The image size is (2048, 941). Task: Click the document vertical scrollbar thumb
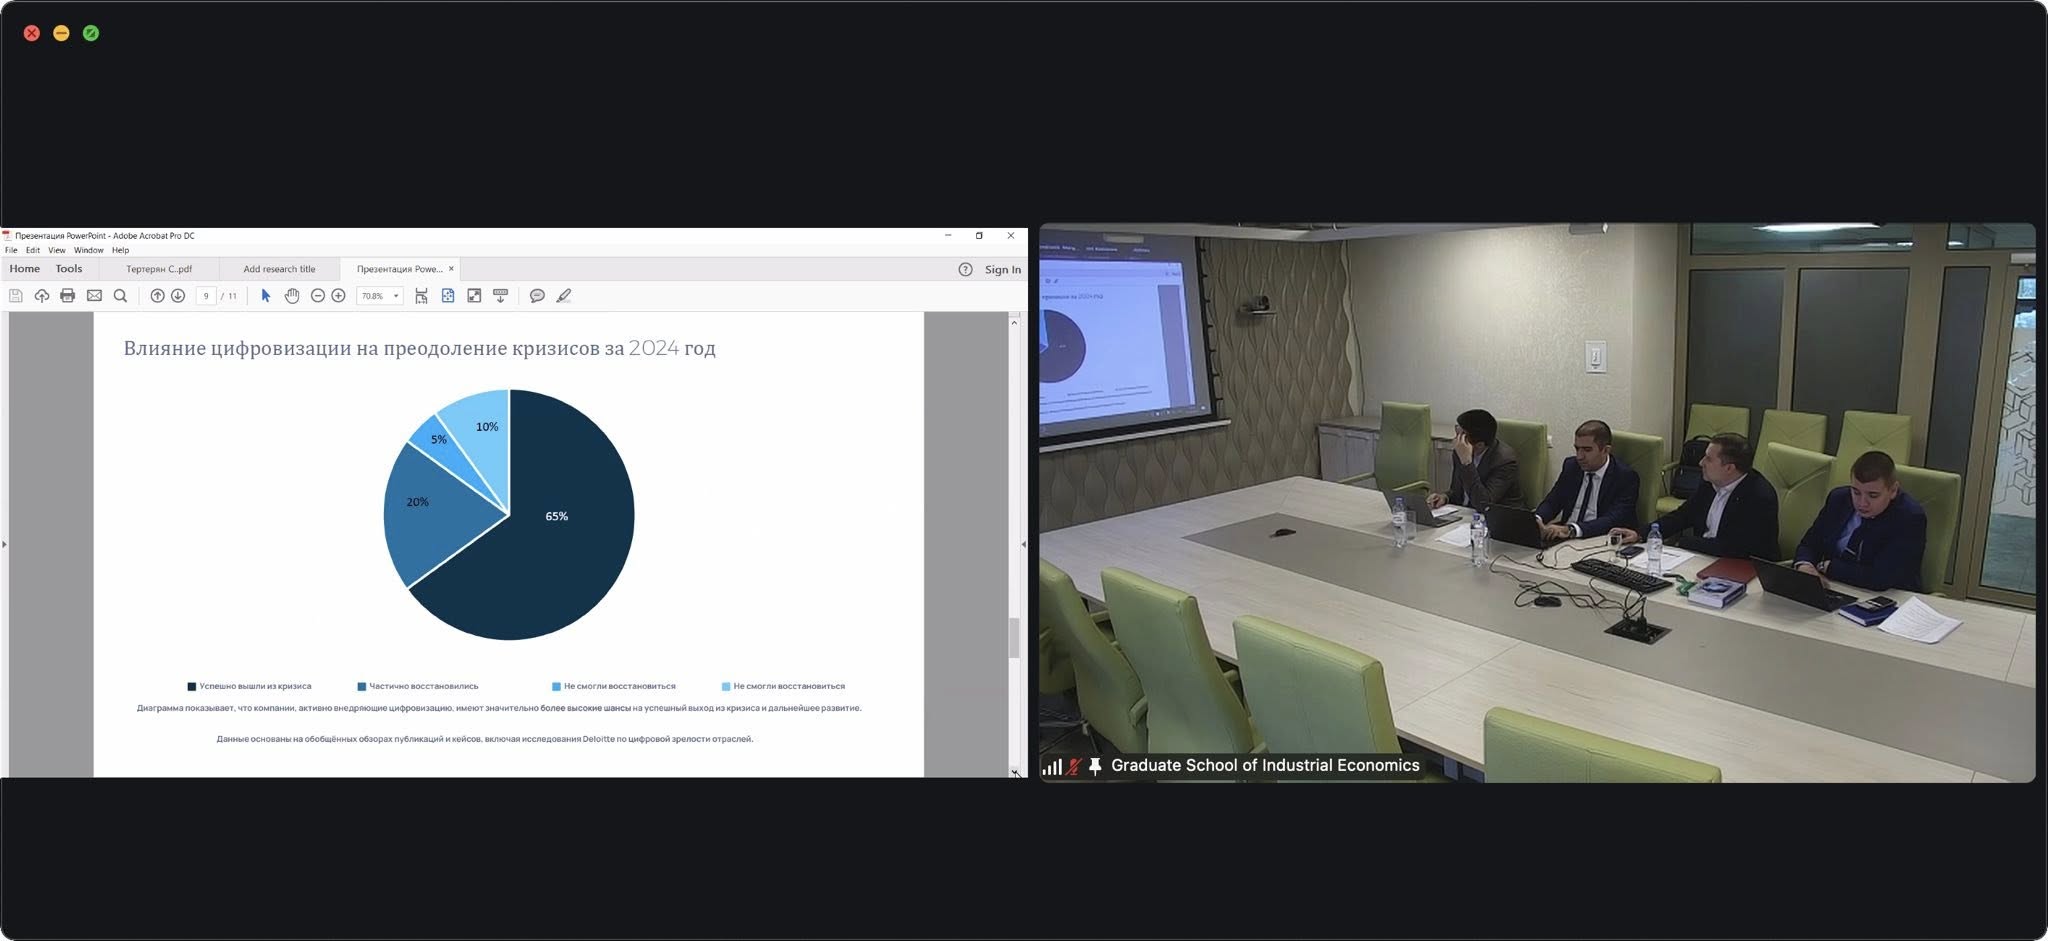pos(1014,637)
